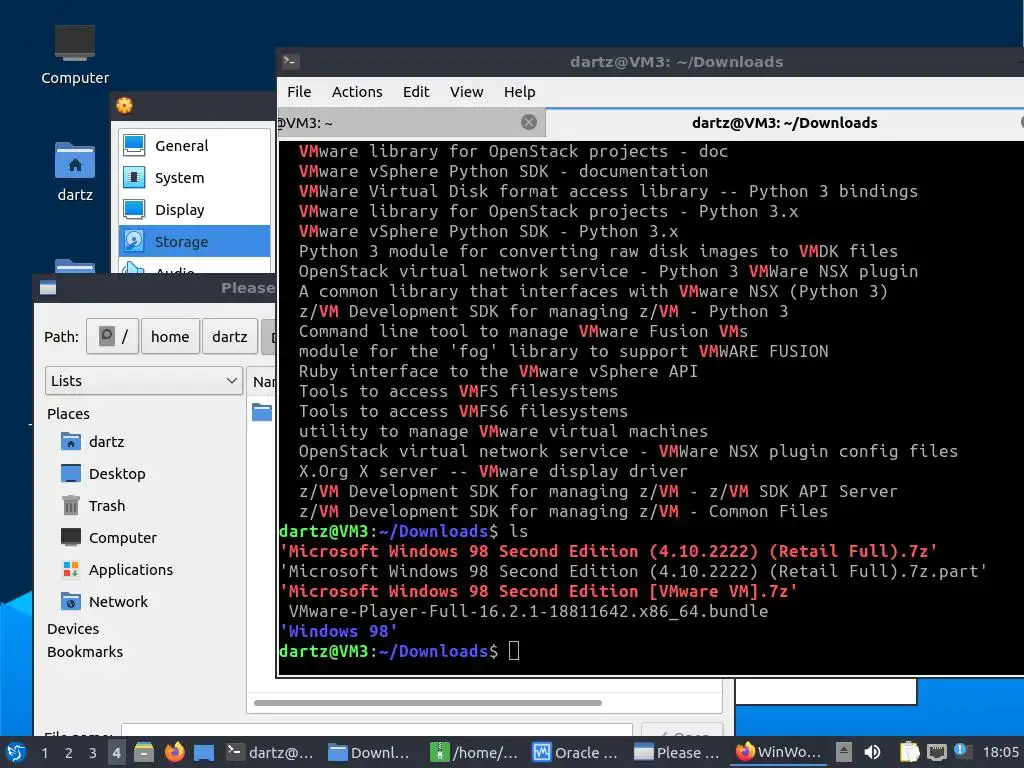Screen dimensions: 1024x768
Task: Open the start menu bird icon
Action: pos(16,752)
